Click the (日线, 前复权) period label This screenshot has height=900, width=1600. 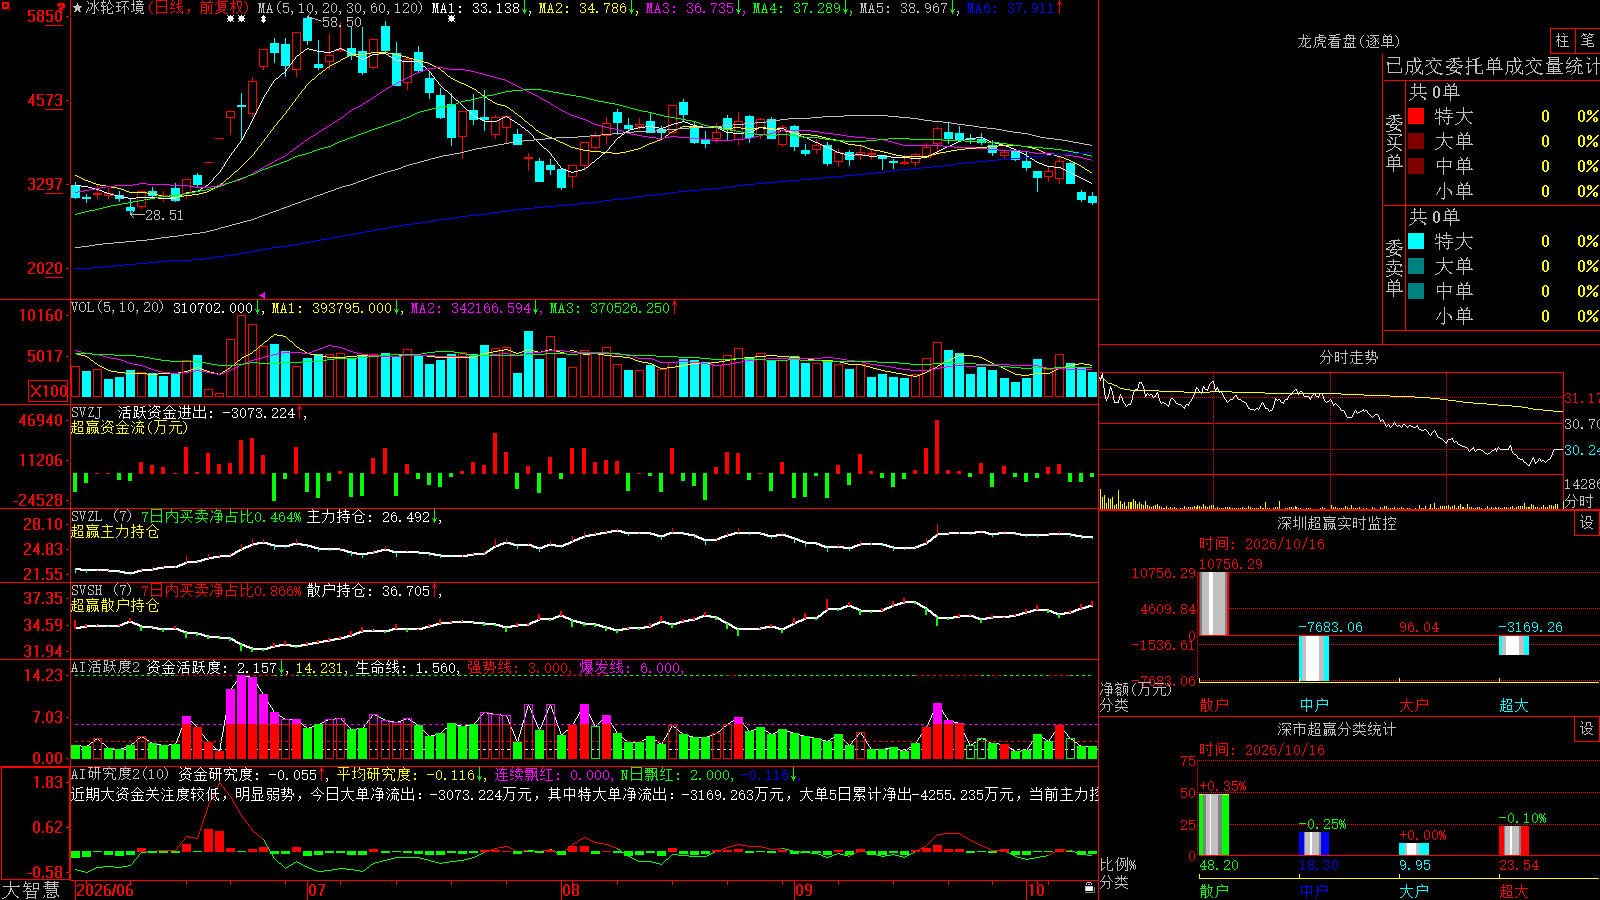tap(196, 8)
